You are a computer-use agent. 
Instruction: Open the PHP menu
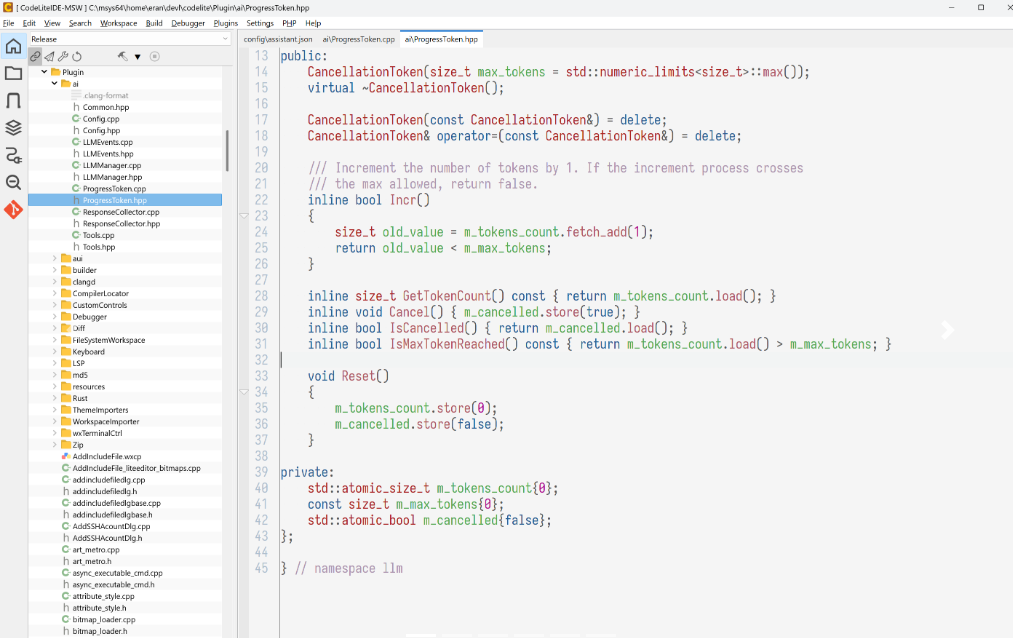(x=289, y=23)
